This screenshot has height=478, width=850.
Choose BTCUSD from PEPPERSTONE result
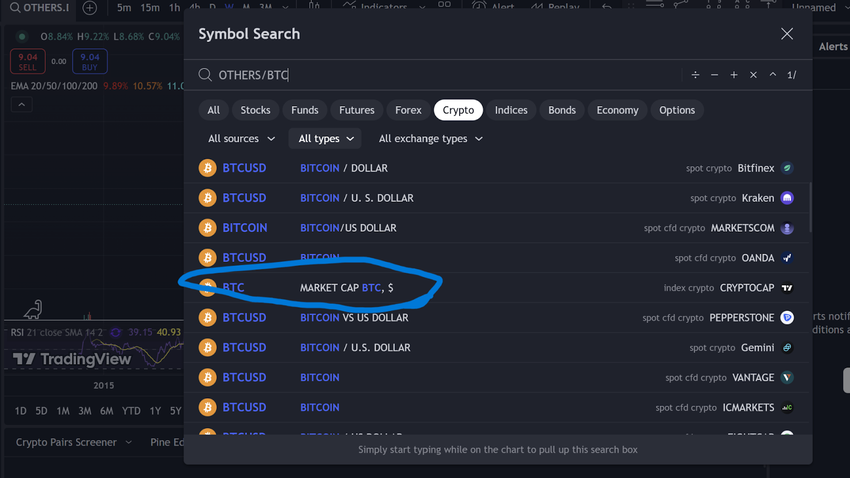(x=496, y=318)
